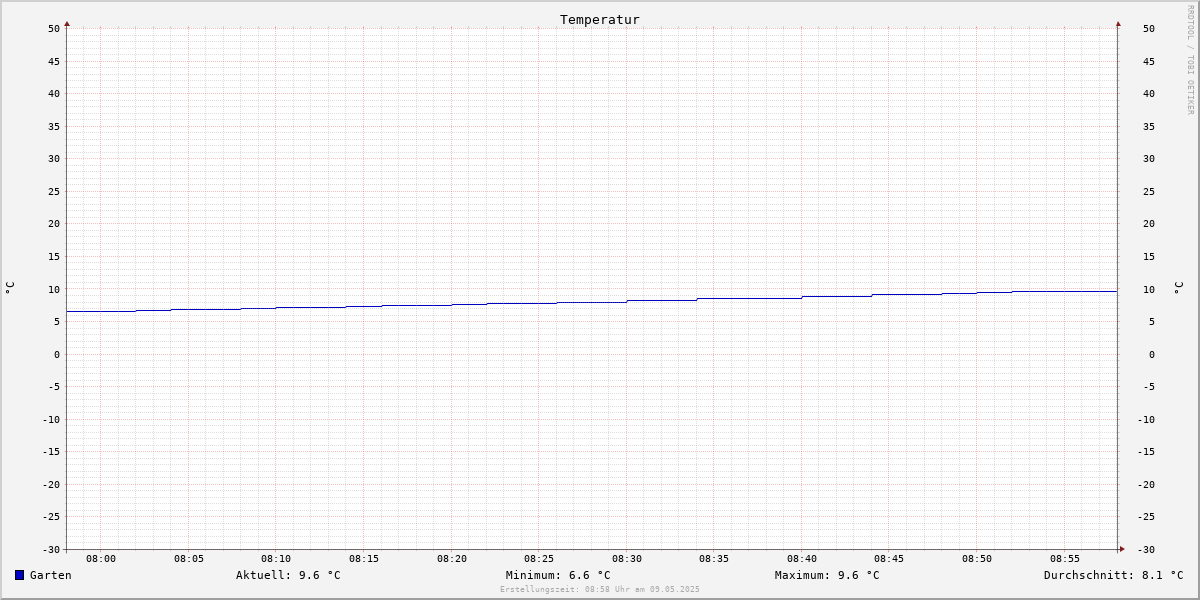Click the 08:35 time axis label
The image size is (1200, 600).
click(x=714, y=558)
